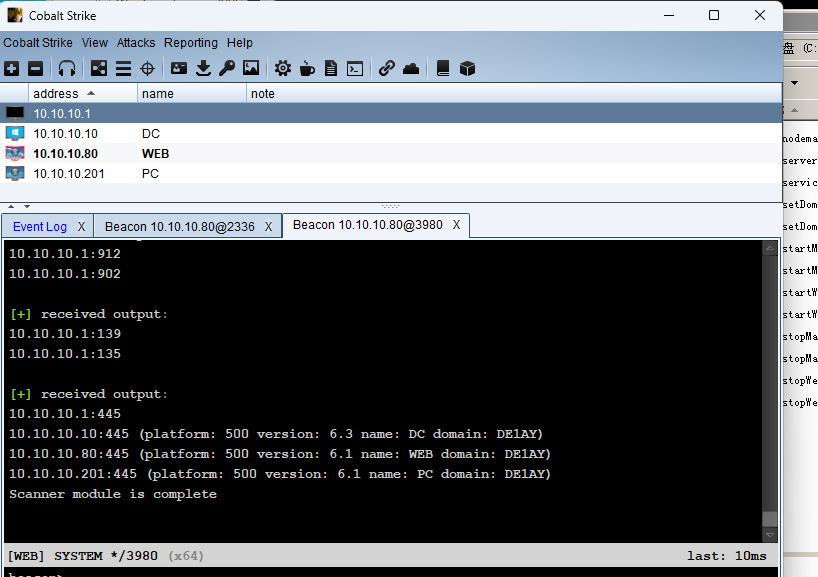Close the Event Log tab
This screenshot has width=818, height=577.
pyautogui.click(x=81, y=226)
